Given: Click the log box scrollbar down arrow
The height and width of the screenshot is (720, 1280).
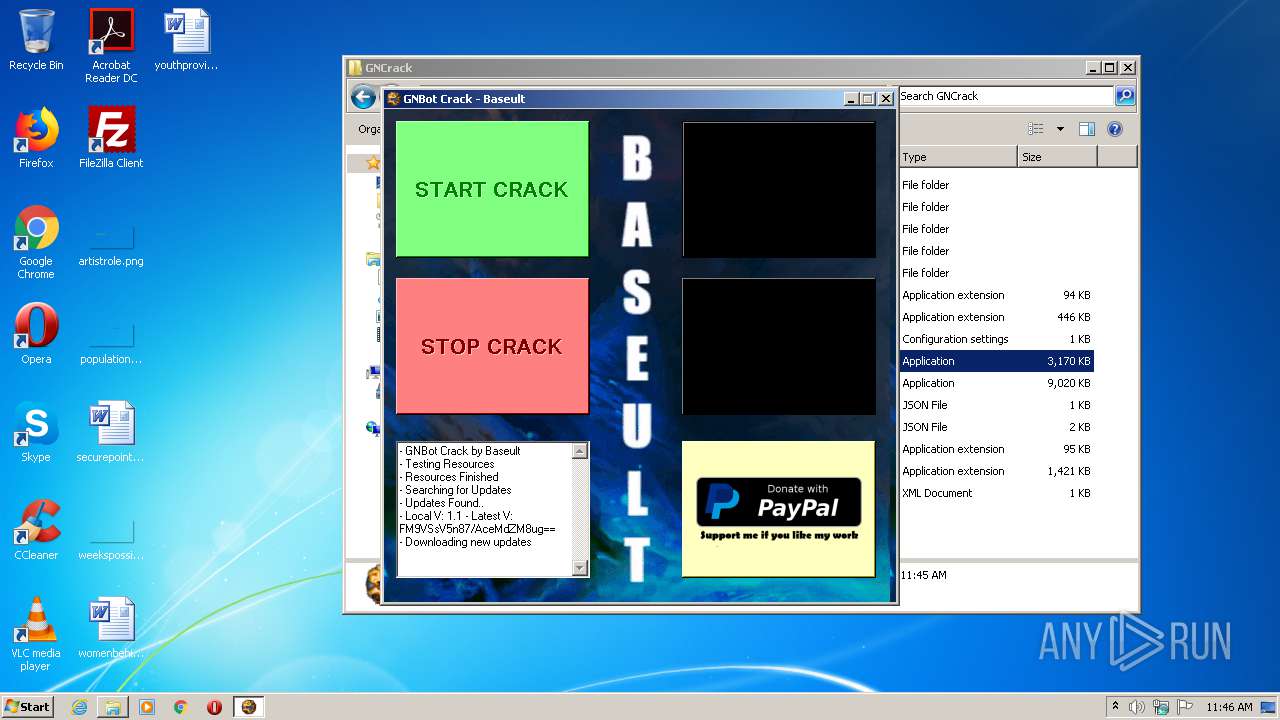Looking at the screenshot, I should tap(580, 568).
